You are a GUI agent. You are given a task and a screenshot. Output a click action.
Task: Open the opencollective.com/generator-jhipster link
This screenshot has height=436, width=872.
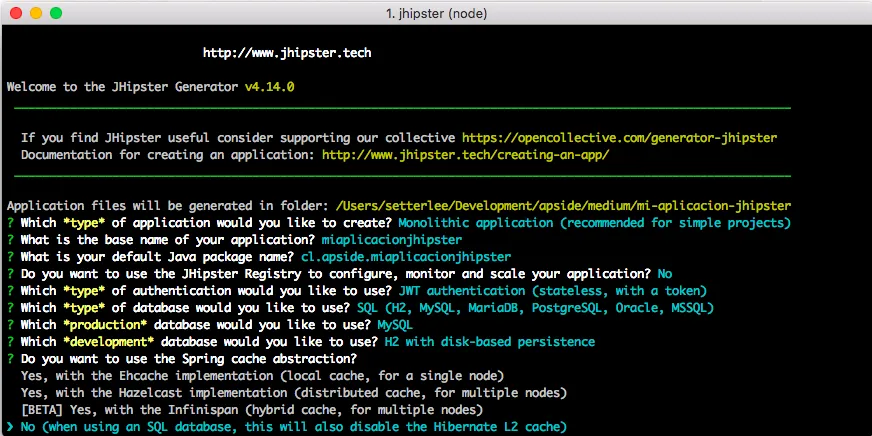[x=620, y=138]
